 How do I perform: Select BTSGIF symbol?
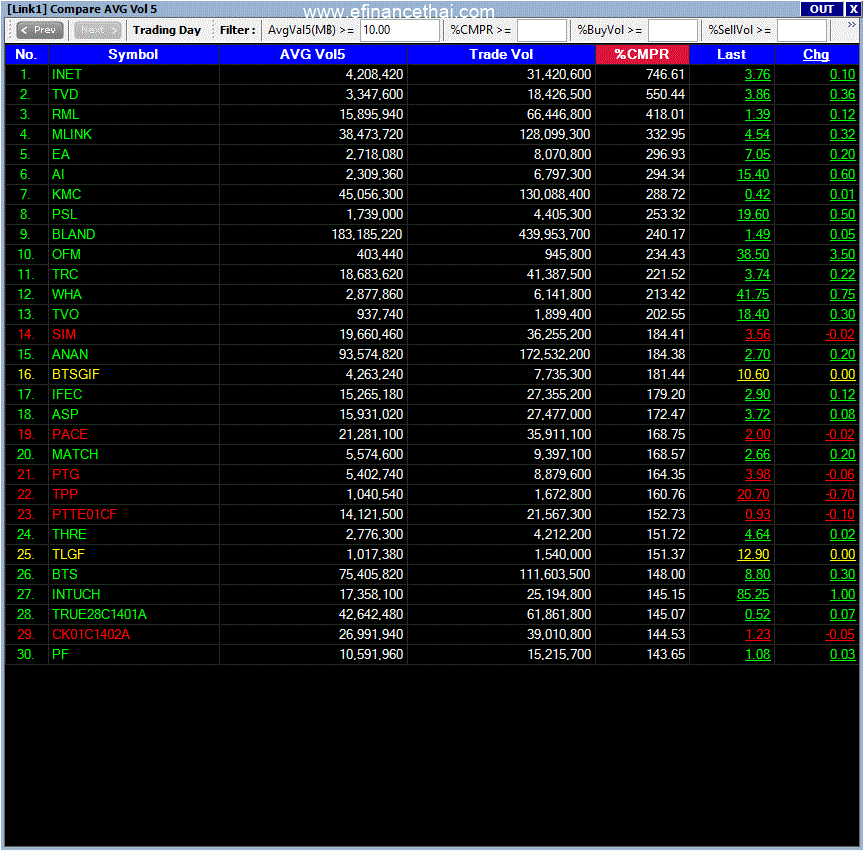(76, 374)
